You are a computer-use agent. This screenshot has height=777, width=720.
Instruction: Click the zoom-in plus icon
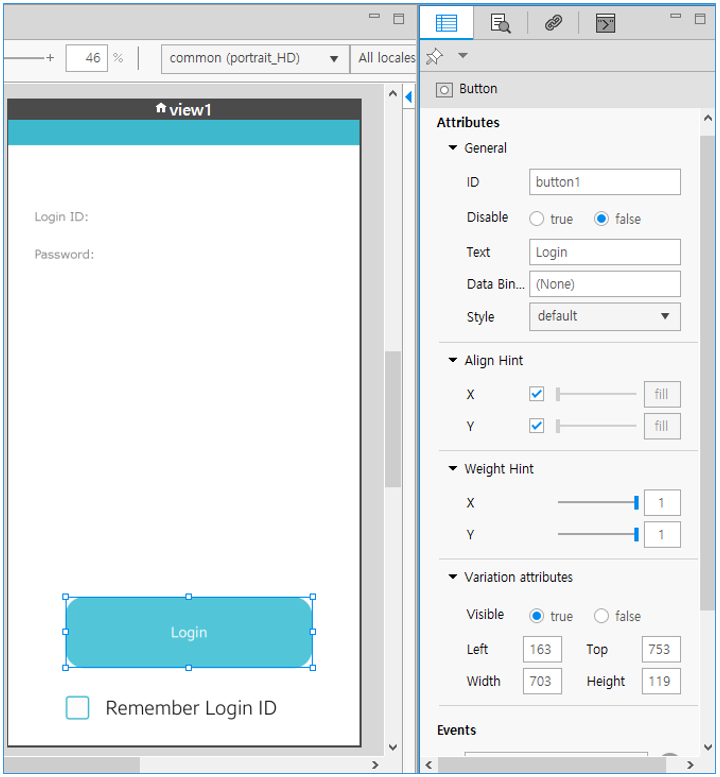pyautogui.click(x=50, y=58)
